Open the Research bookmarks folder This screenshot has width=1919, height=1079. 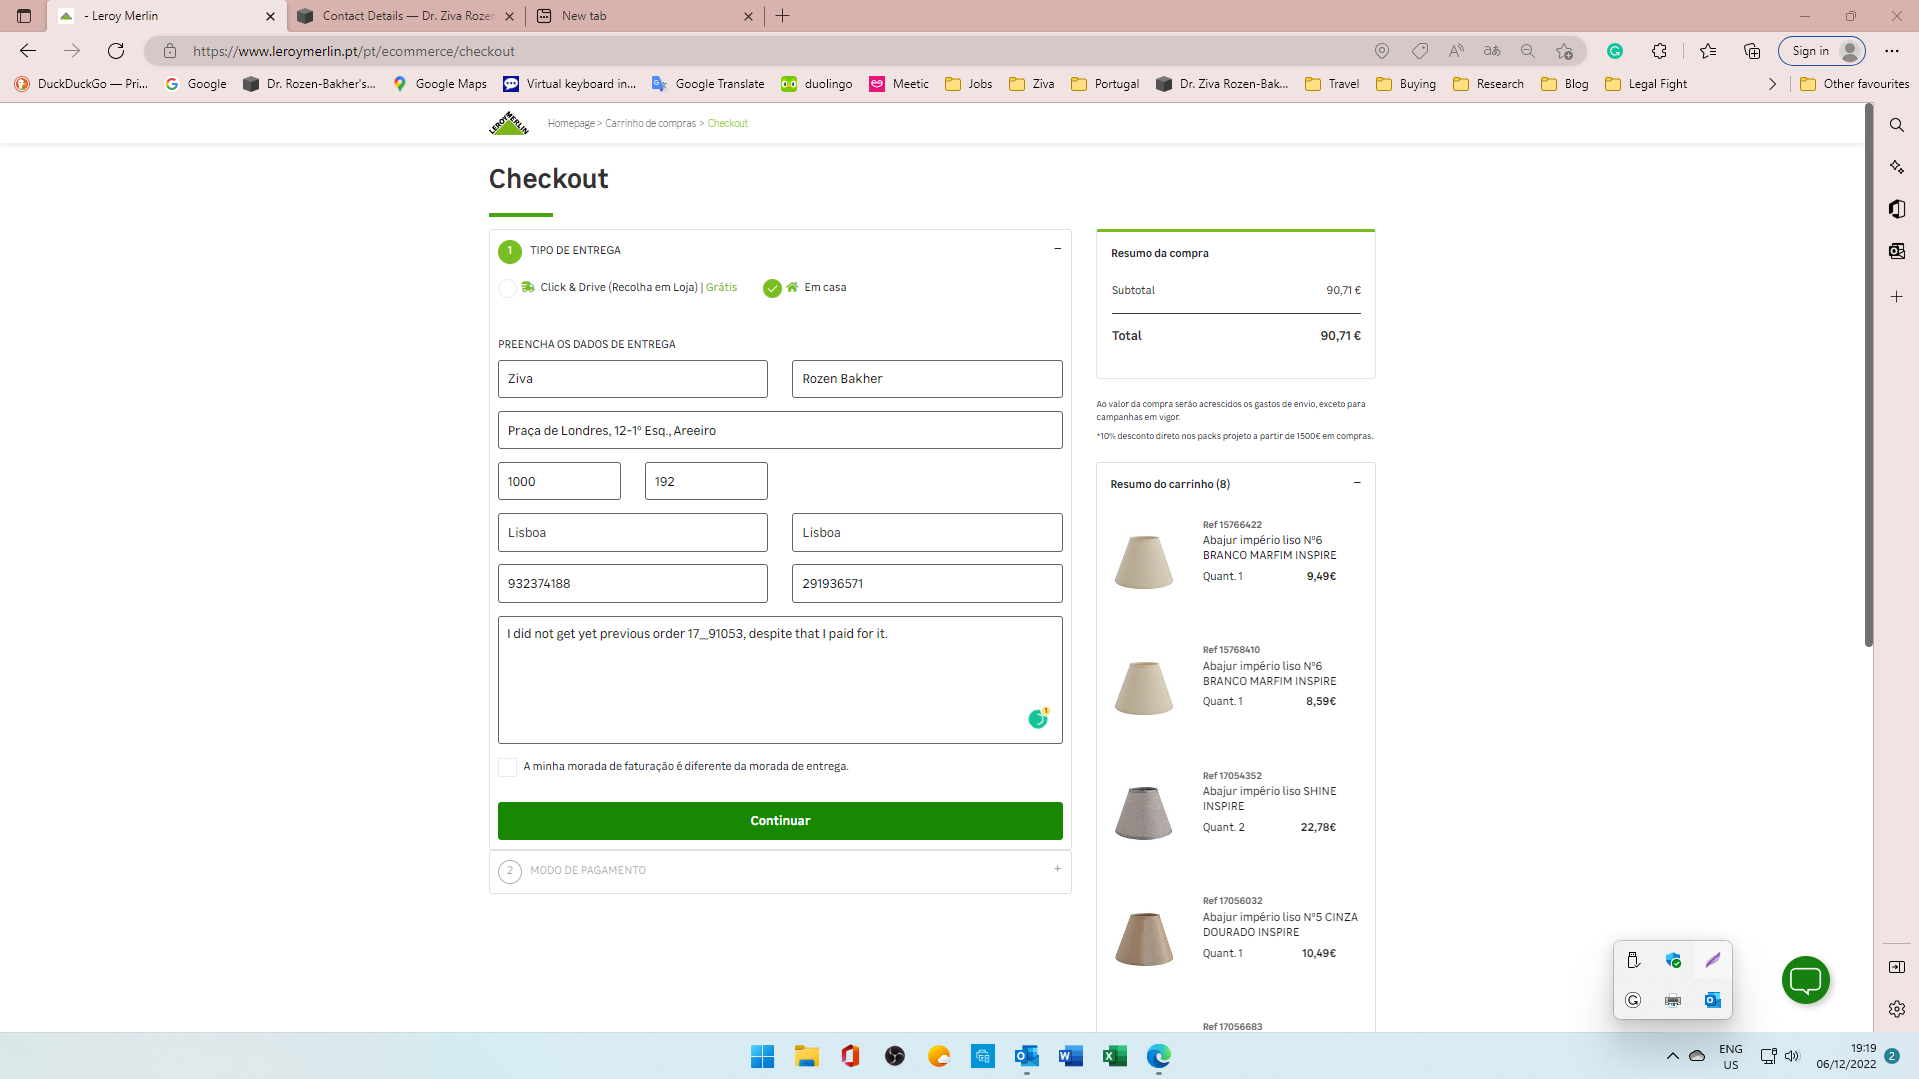click(x=1488, y=84)
